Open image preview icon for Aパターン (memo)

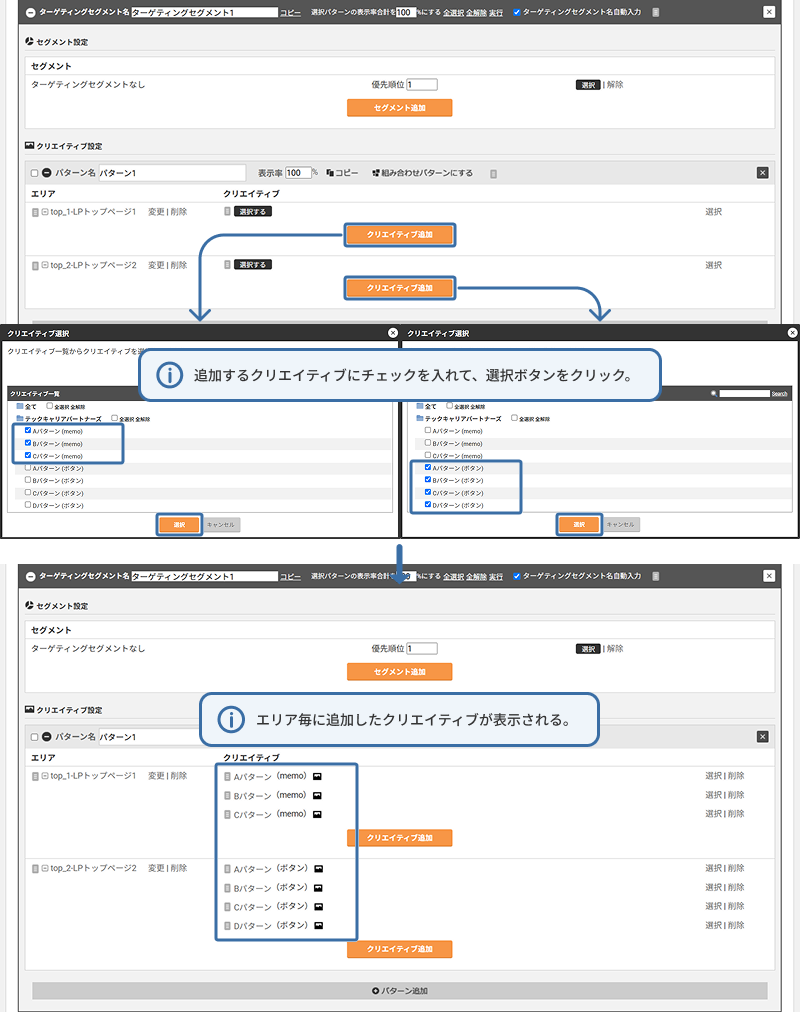pos(317,776)
